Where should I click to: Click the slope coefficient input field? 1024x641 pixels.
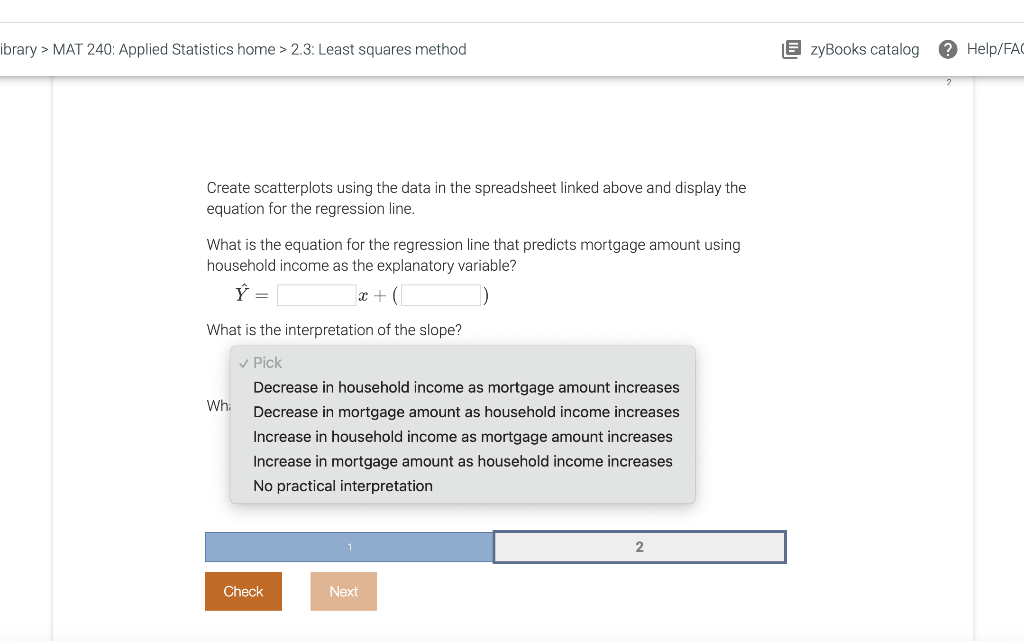point(315,294)
